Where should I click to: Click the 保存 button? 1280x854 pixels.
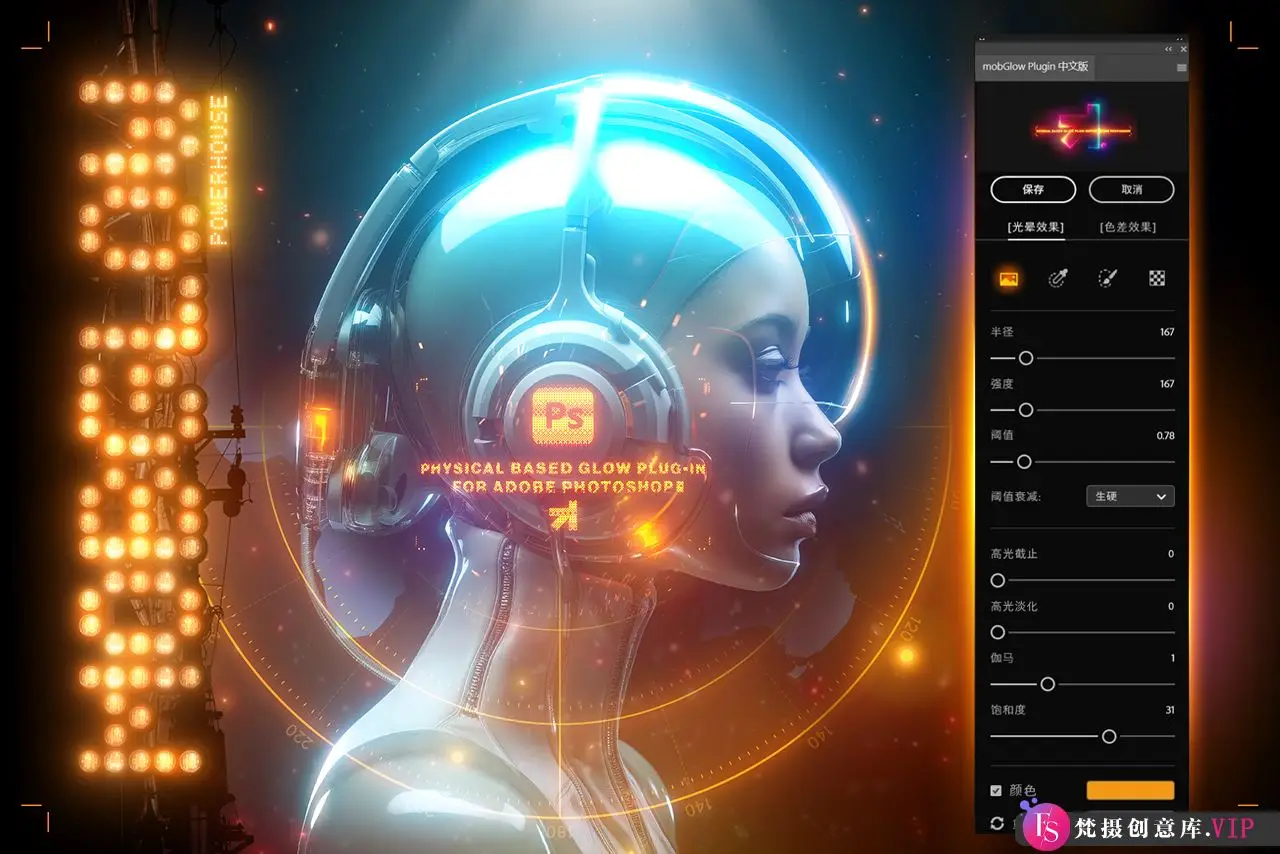pyautogui.click(x=1033, y=189)
